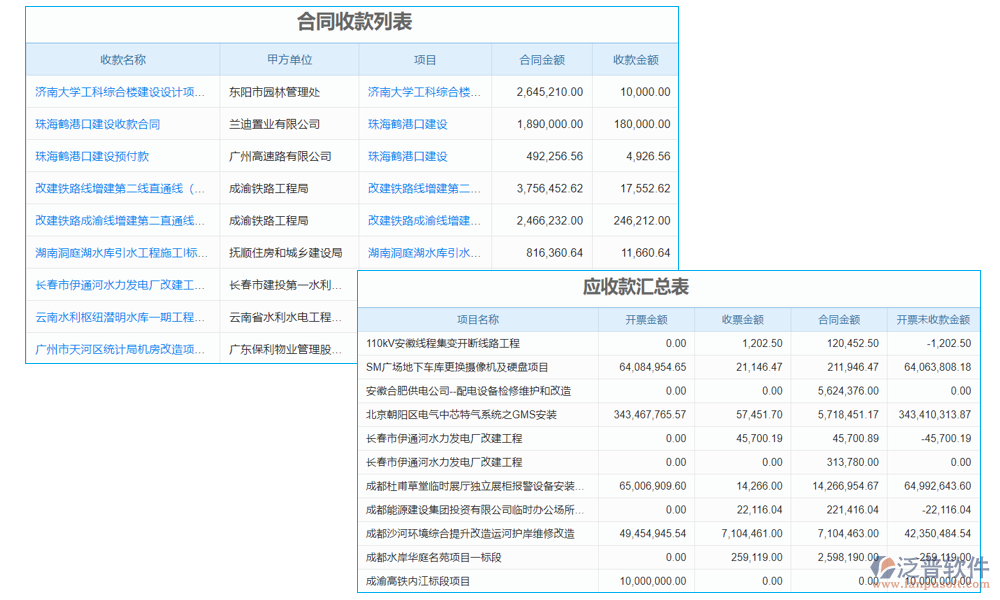Sort by 甲方单位 column header
This screenshot has width=1000, height=600.
(x=290, y=59)
